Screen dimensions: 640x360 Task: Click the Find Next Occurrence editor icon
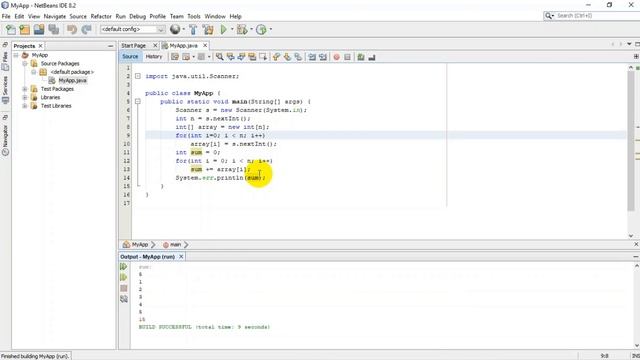click(241, 57)
